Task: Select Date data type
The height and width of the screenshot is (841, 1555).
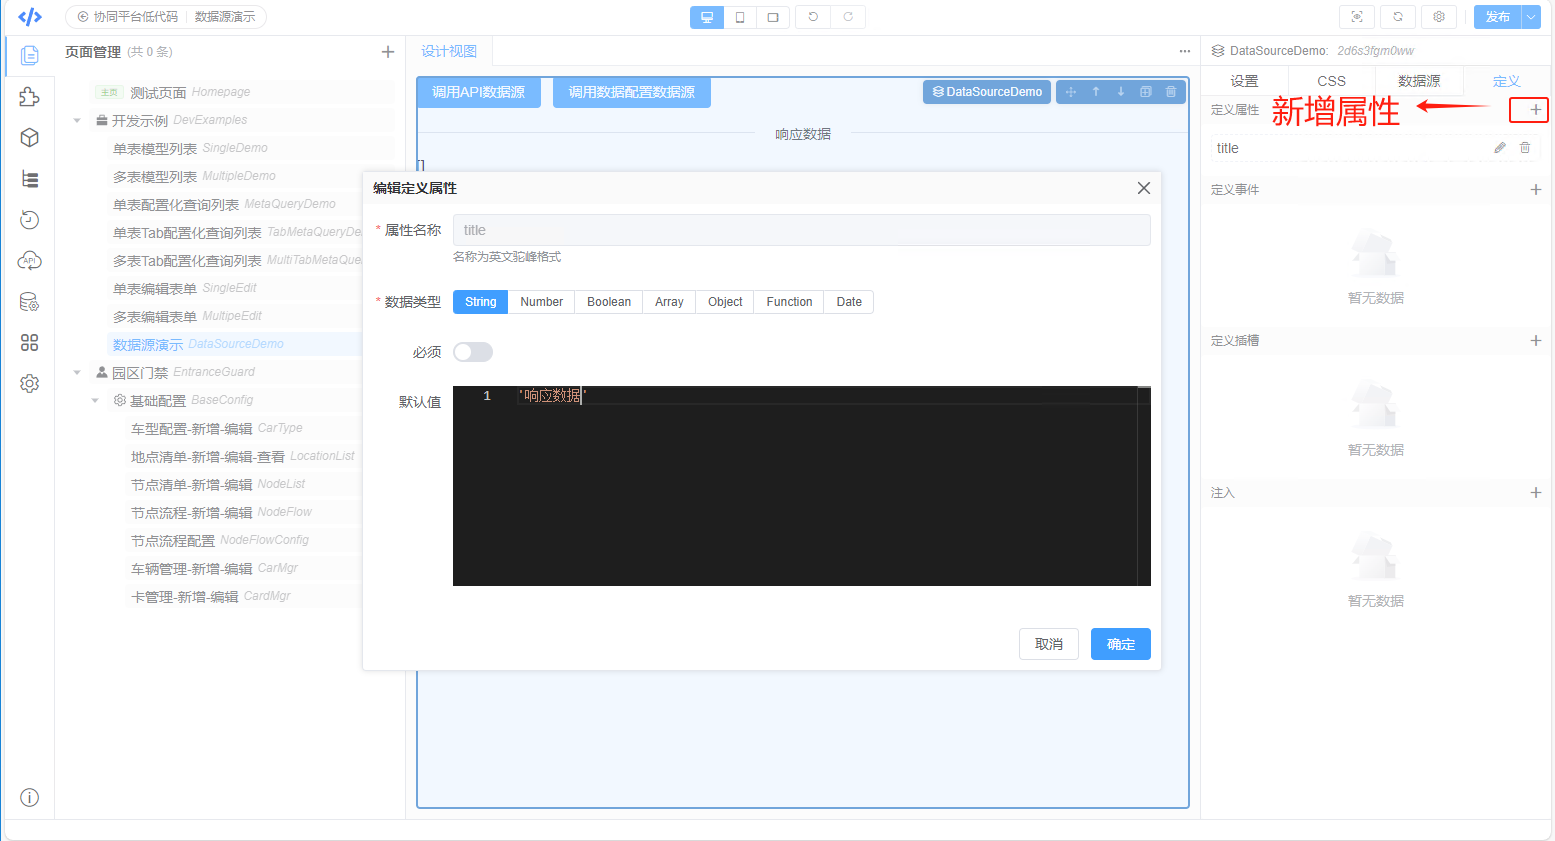Action: [x=849, y=302]
